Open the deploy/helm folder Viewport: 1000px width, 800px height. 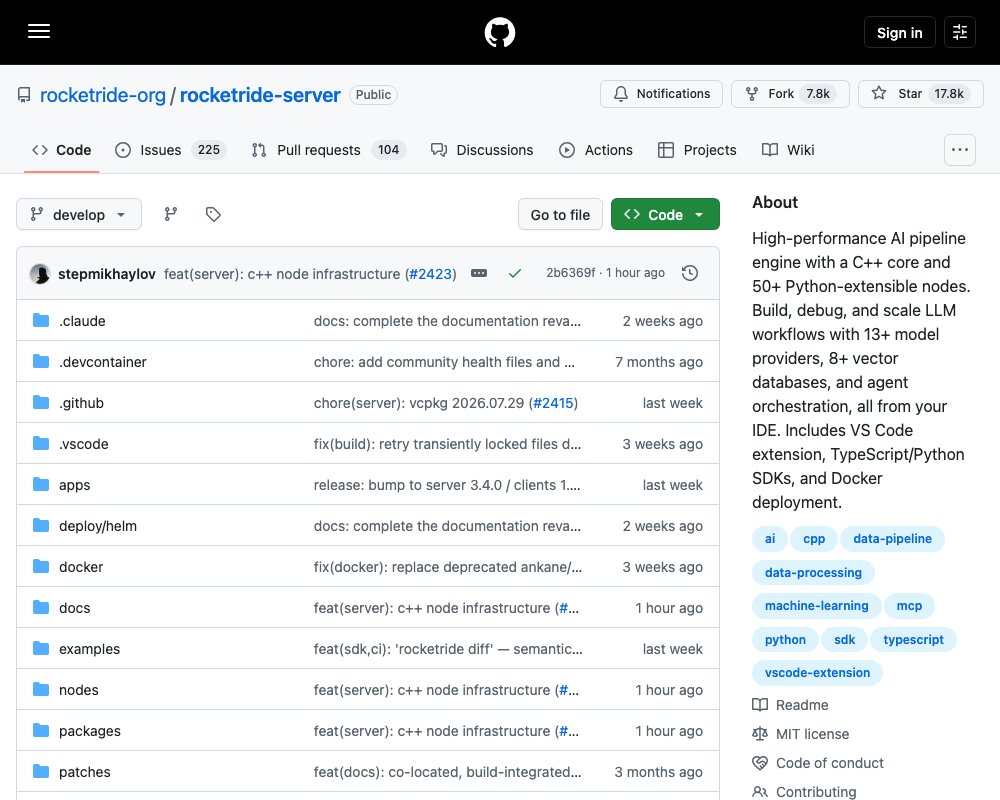pos(98,526)
